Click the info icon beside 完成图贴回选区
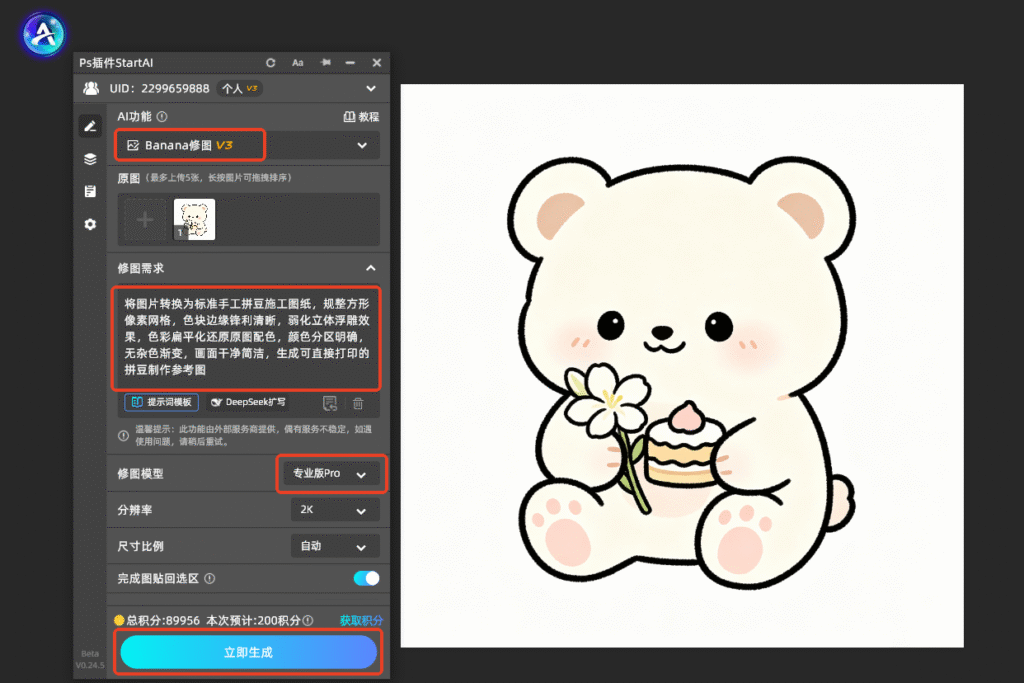 (210, 579)
